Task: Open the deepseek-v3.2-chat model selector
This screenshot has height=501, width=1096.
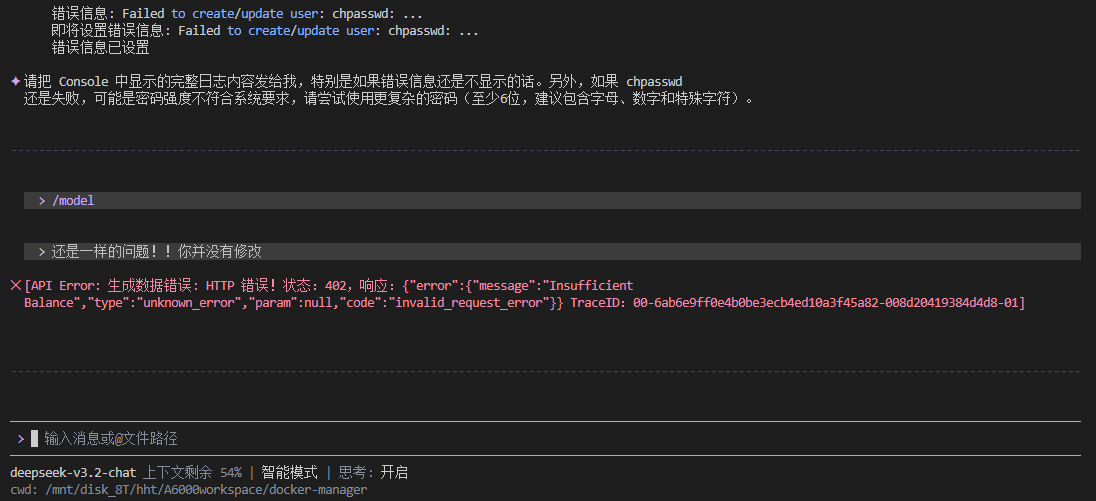Action: [x=73, y=473]
